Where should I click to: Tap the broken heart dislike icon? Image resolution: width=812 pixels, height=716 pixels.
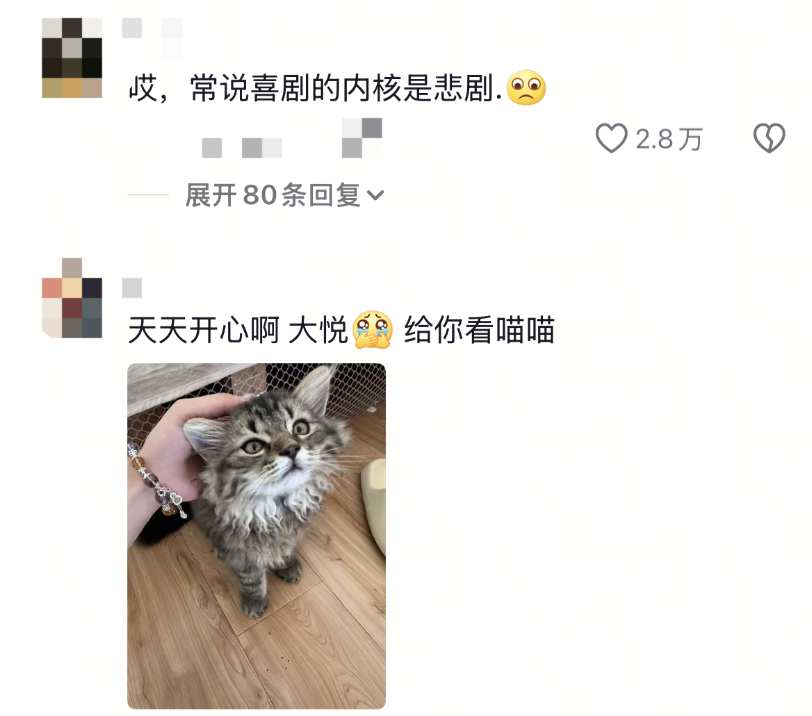769,138
